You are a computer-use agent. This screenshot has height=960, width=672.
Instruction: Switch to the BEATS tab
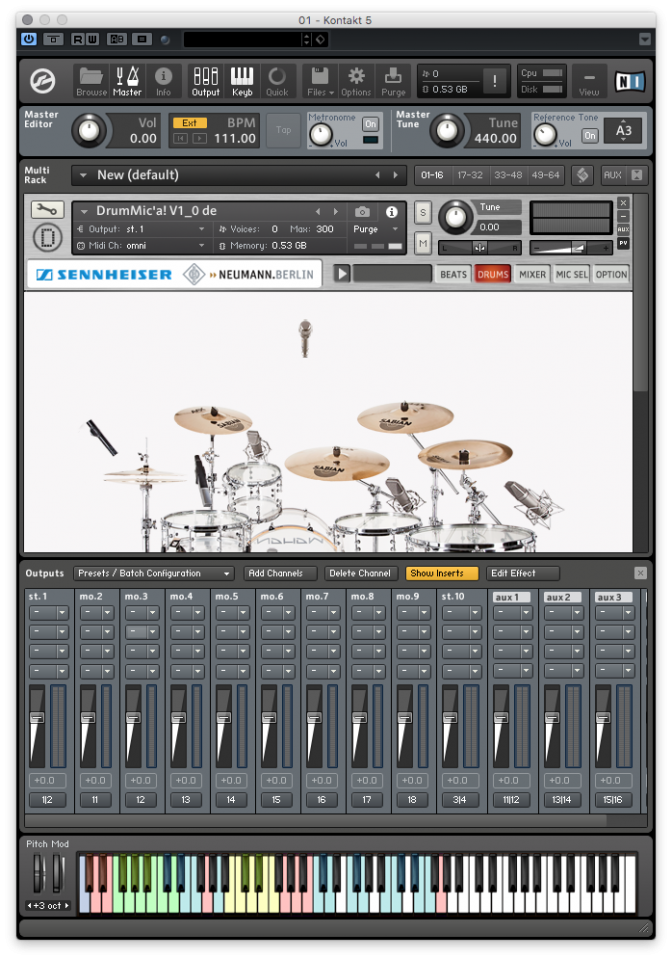[454, 274]
